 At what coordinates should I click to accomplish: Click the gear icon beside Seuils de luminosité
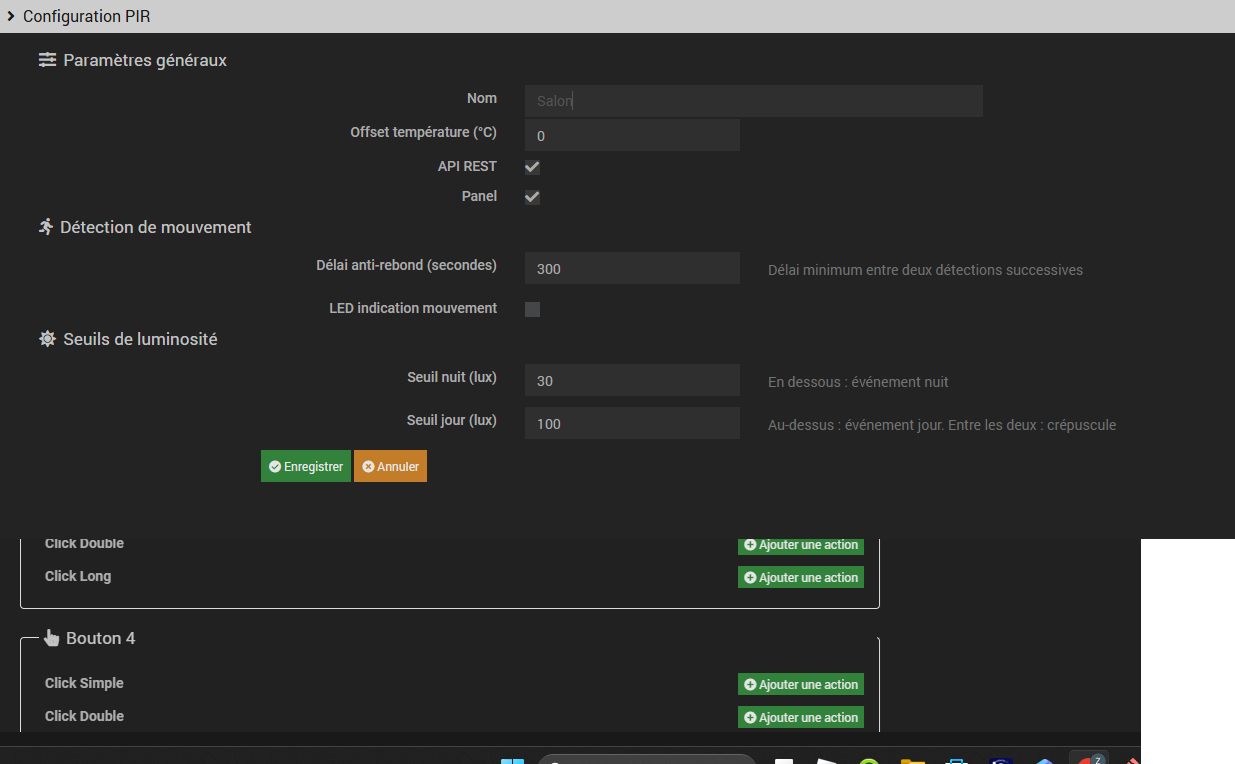(x=47, y=339)
